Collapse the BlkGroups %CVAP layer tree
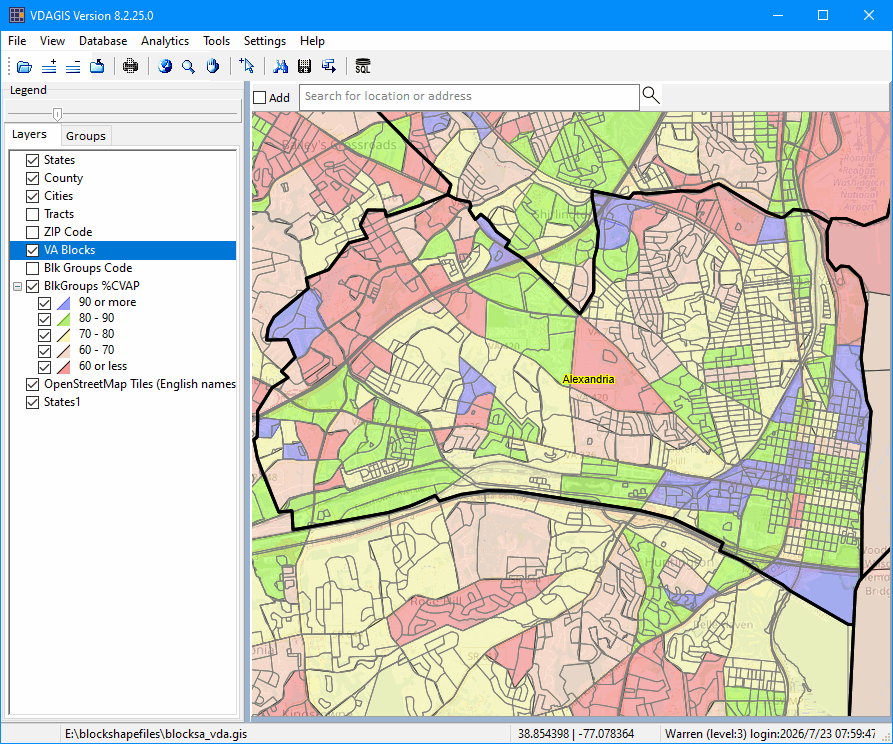 [18, 286]
